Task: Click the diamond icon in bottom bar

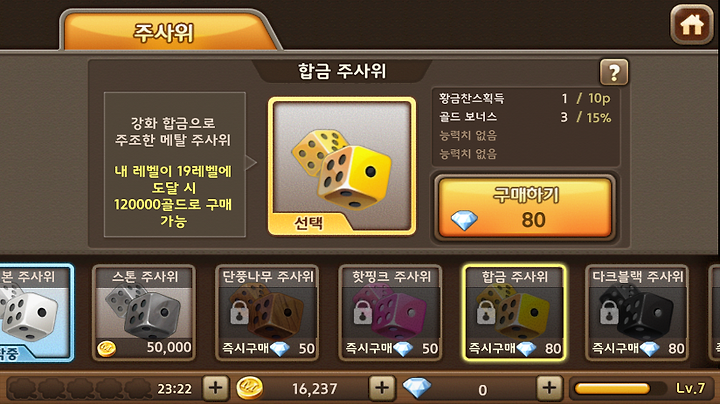Action: (x=416, y=387)
